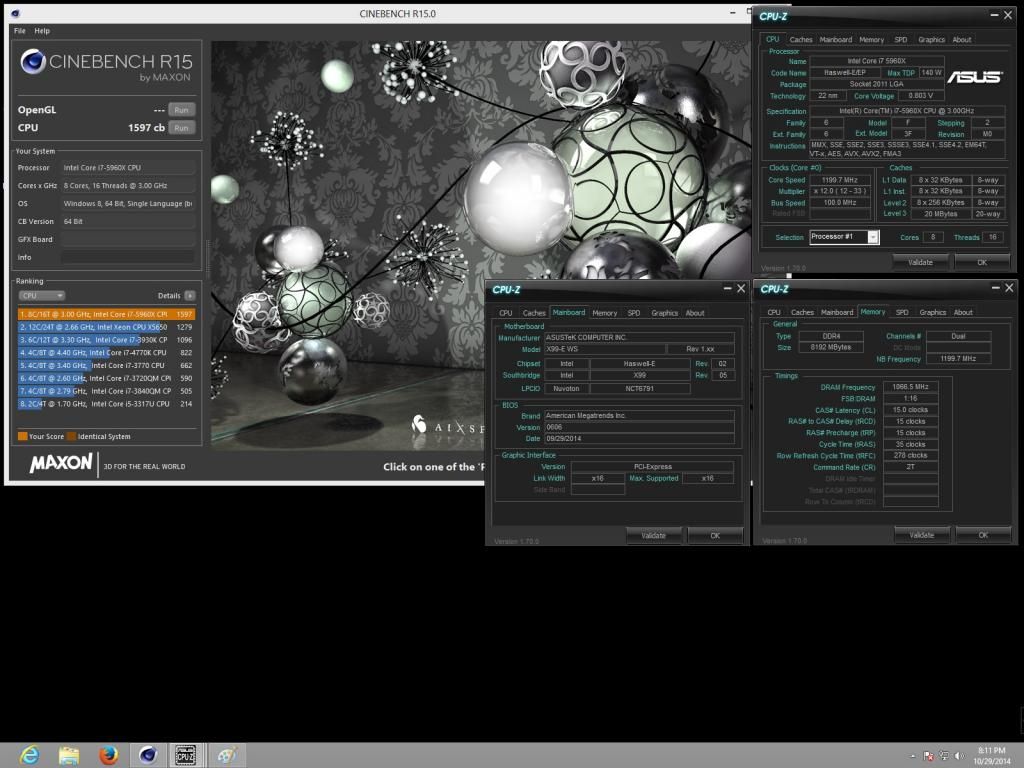Open Graphics tab in CPU-Z processor window
This screenshot has height=768, width=1024.
[931, 40]
